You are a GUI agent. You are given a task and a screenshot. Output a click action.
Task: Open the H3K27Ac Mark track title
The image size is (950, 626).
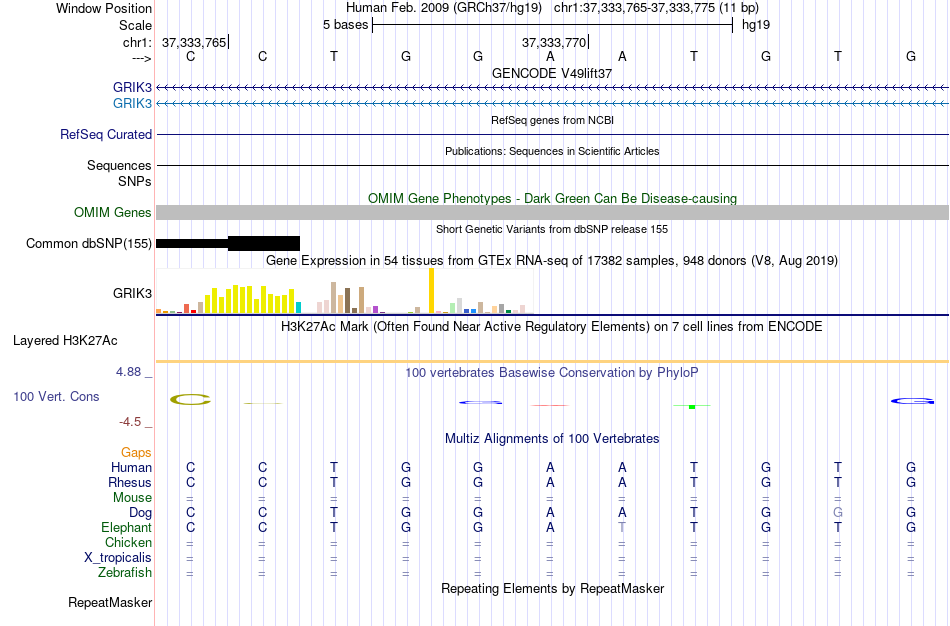(552, 327)
